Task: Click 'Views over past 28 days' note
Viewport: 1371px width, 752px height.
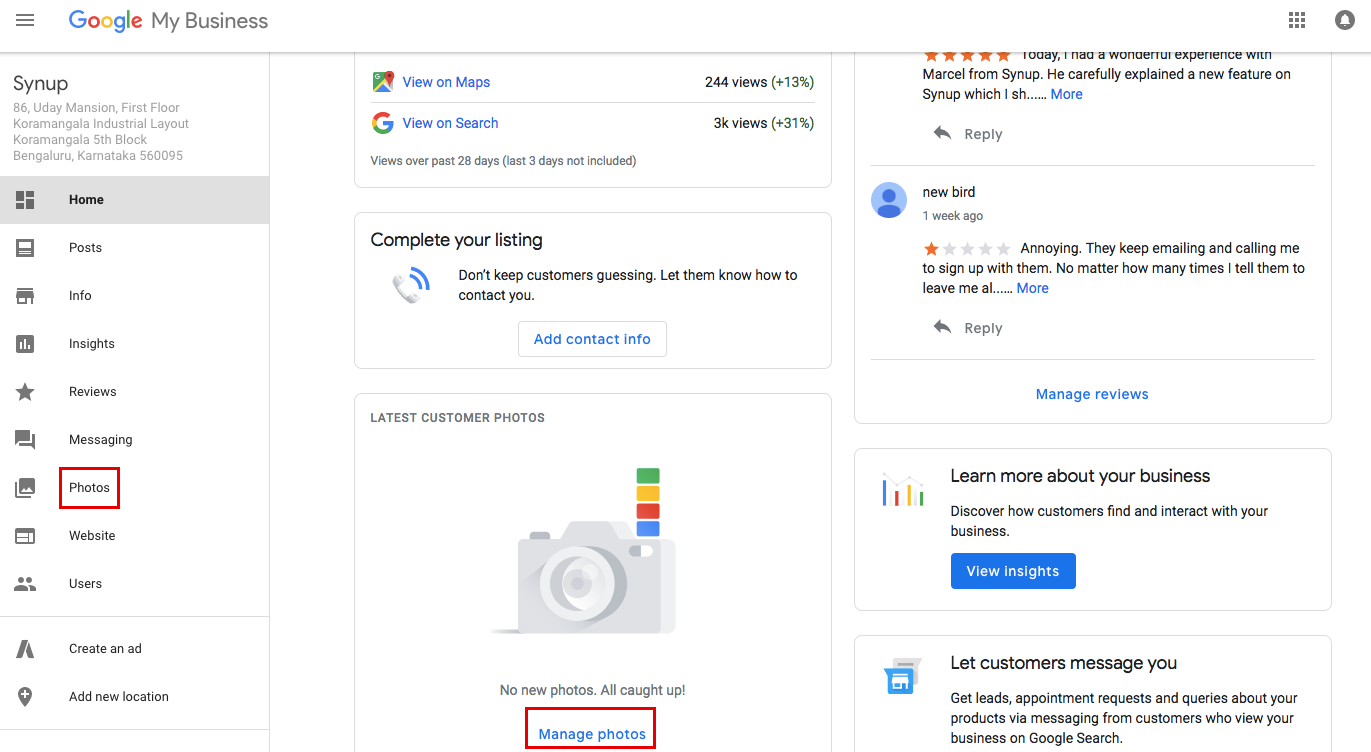Action: (x=503, y=161)
